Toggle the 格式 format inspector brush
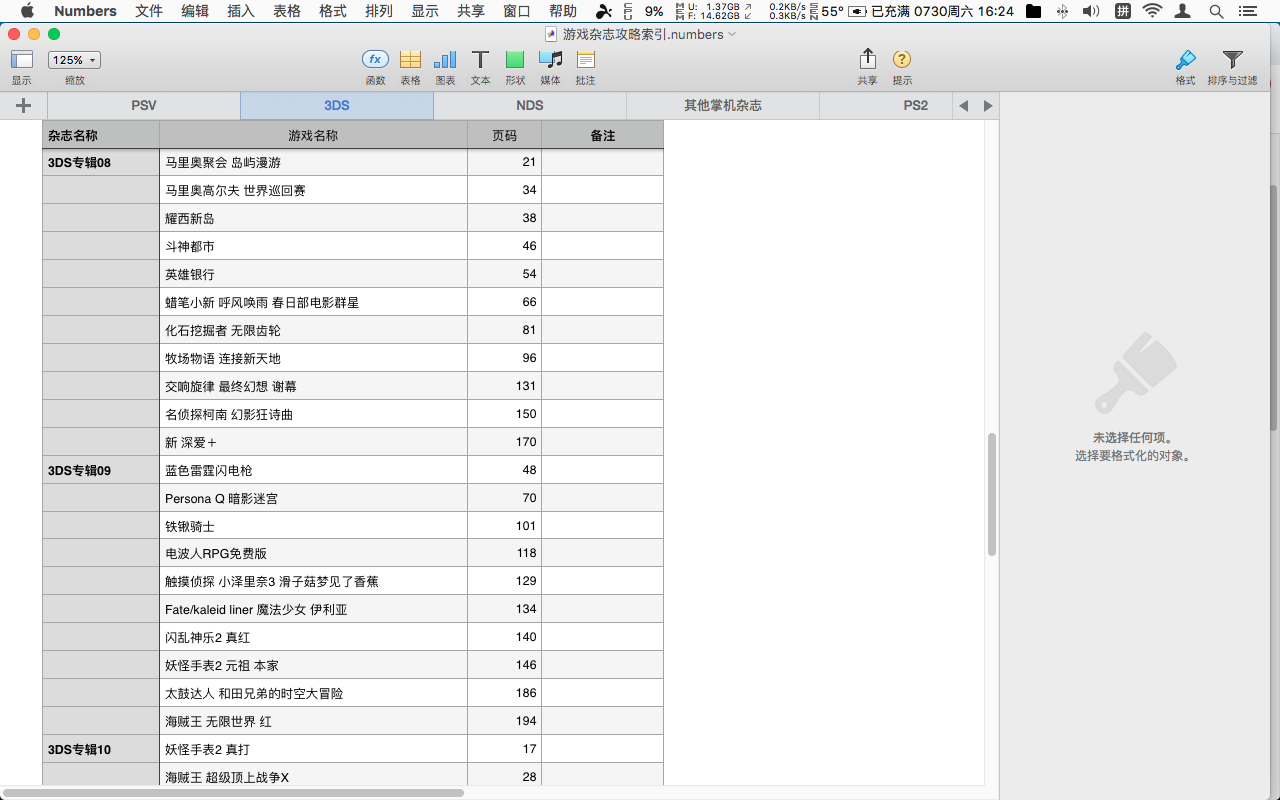This screenshot has width=1280, height=800. pyautogui.click(x=1185, y=59)
